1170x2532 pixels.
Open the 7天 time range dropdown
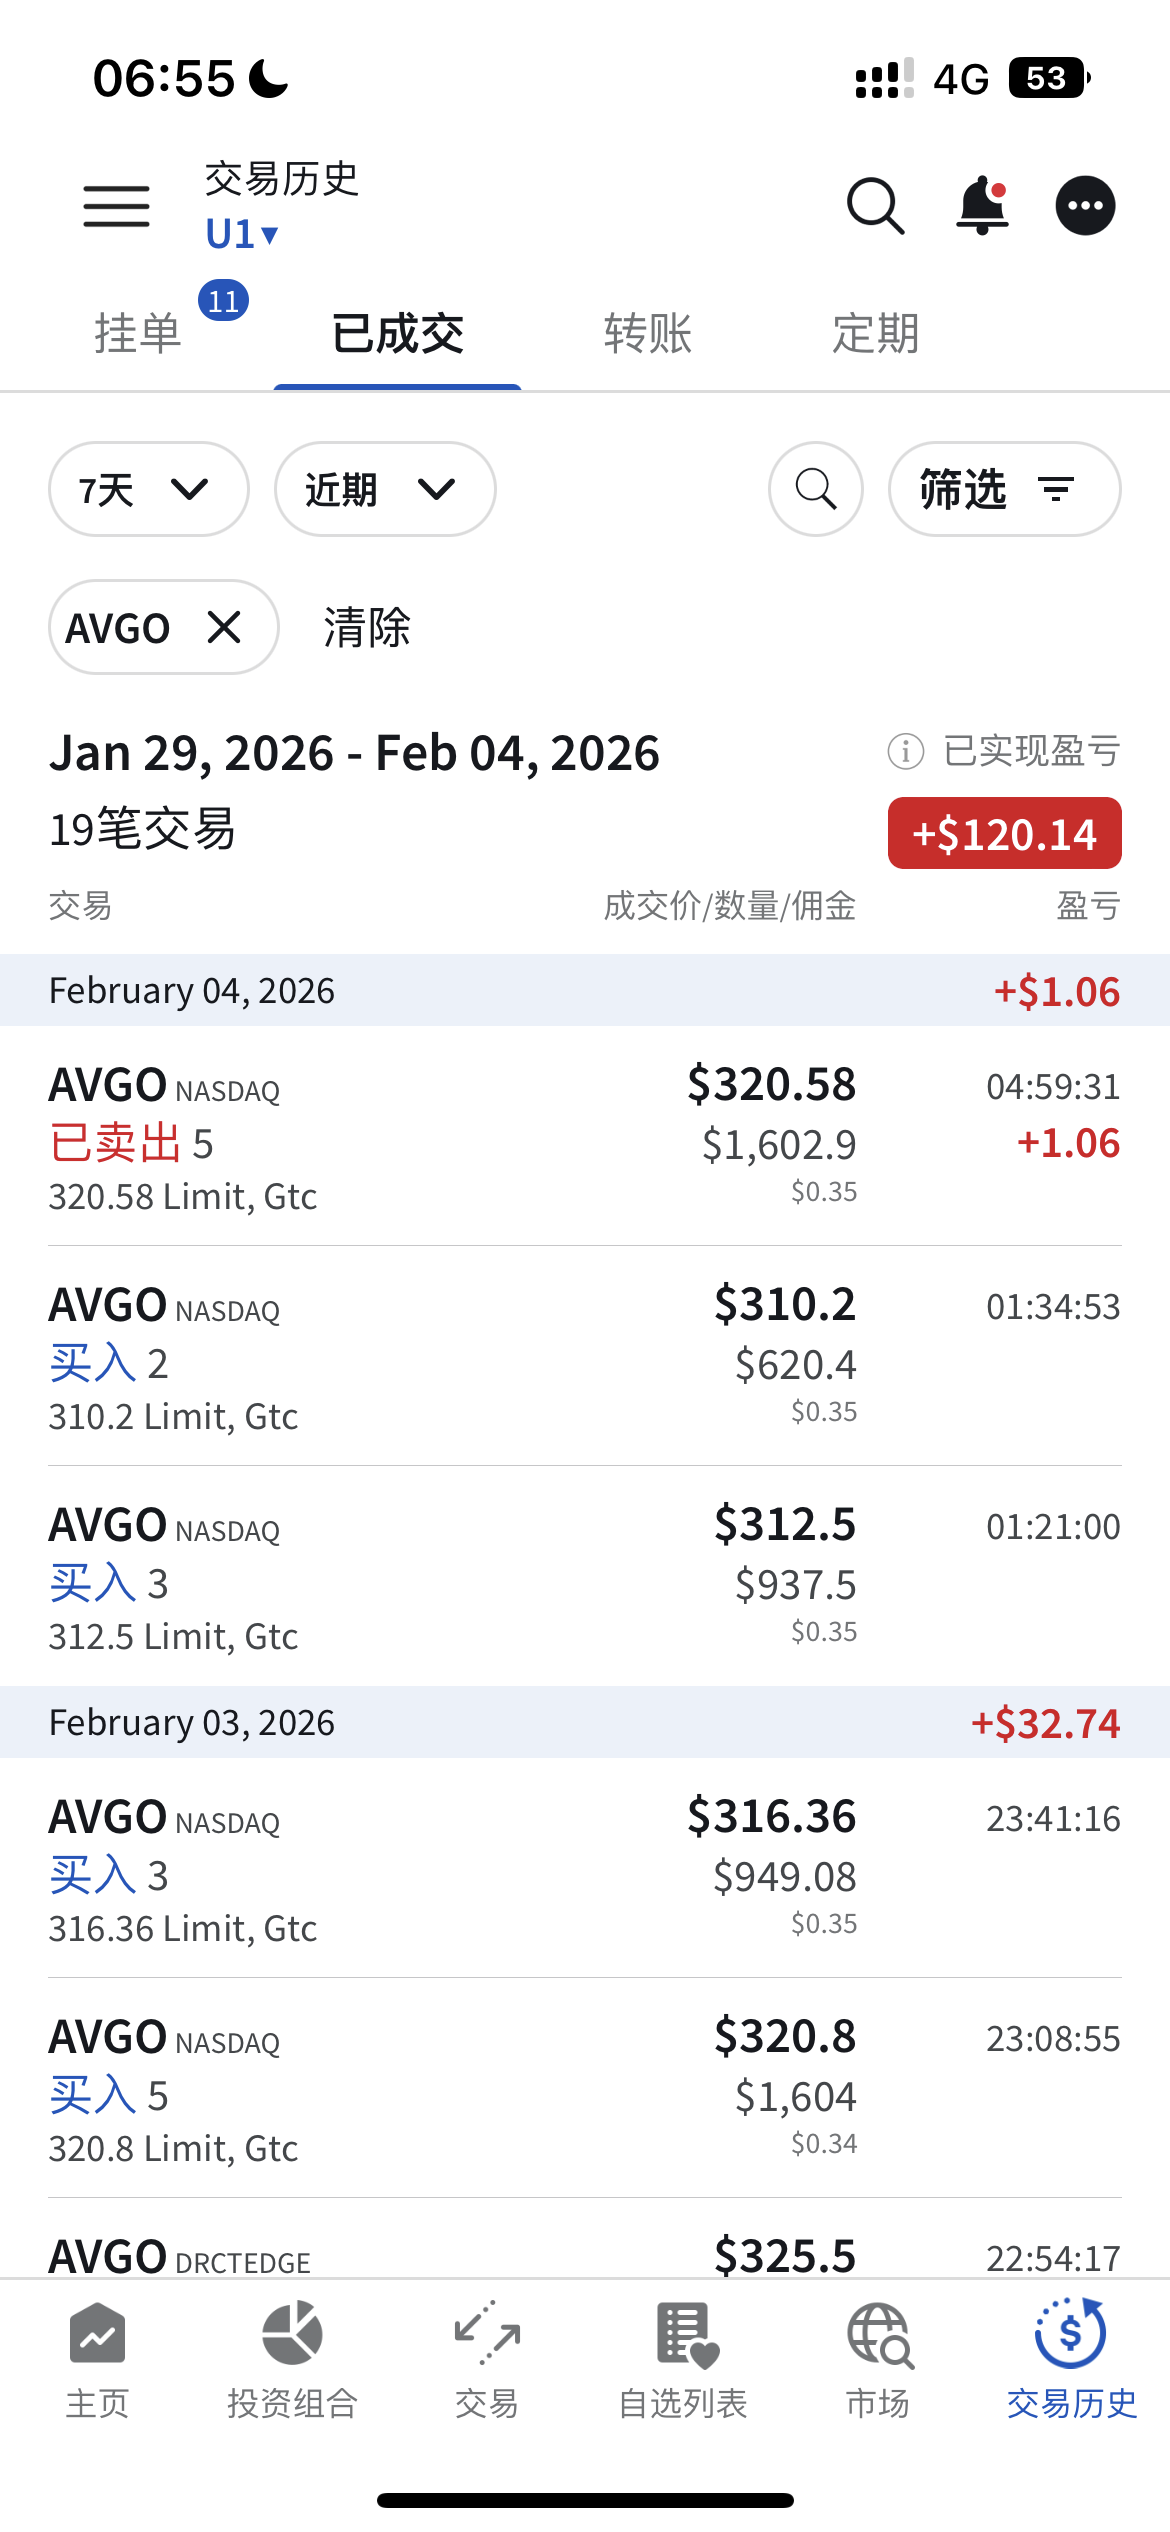pyautogui.click(x=148, y=489)
